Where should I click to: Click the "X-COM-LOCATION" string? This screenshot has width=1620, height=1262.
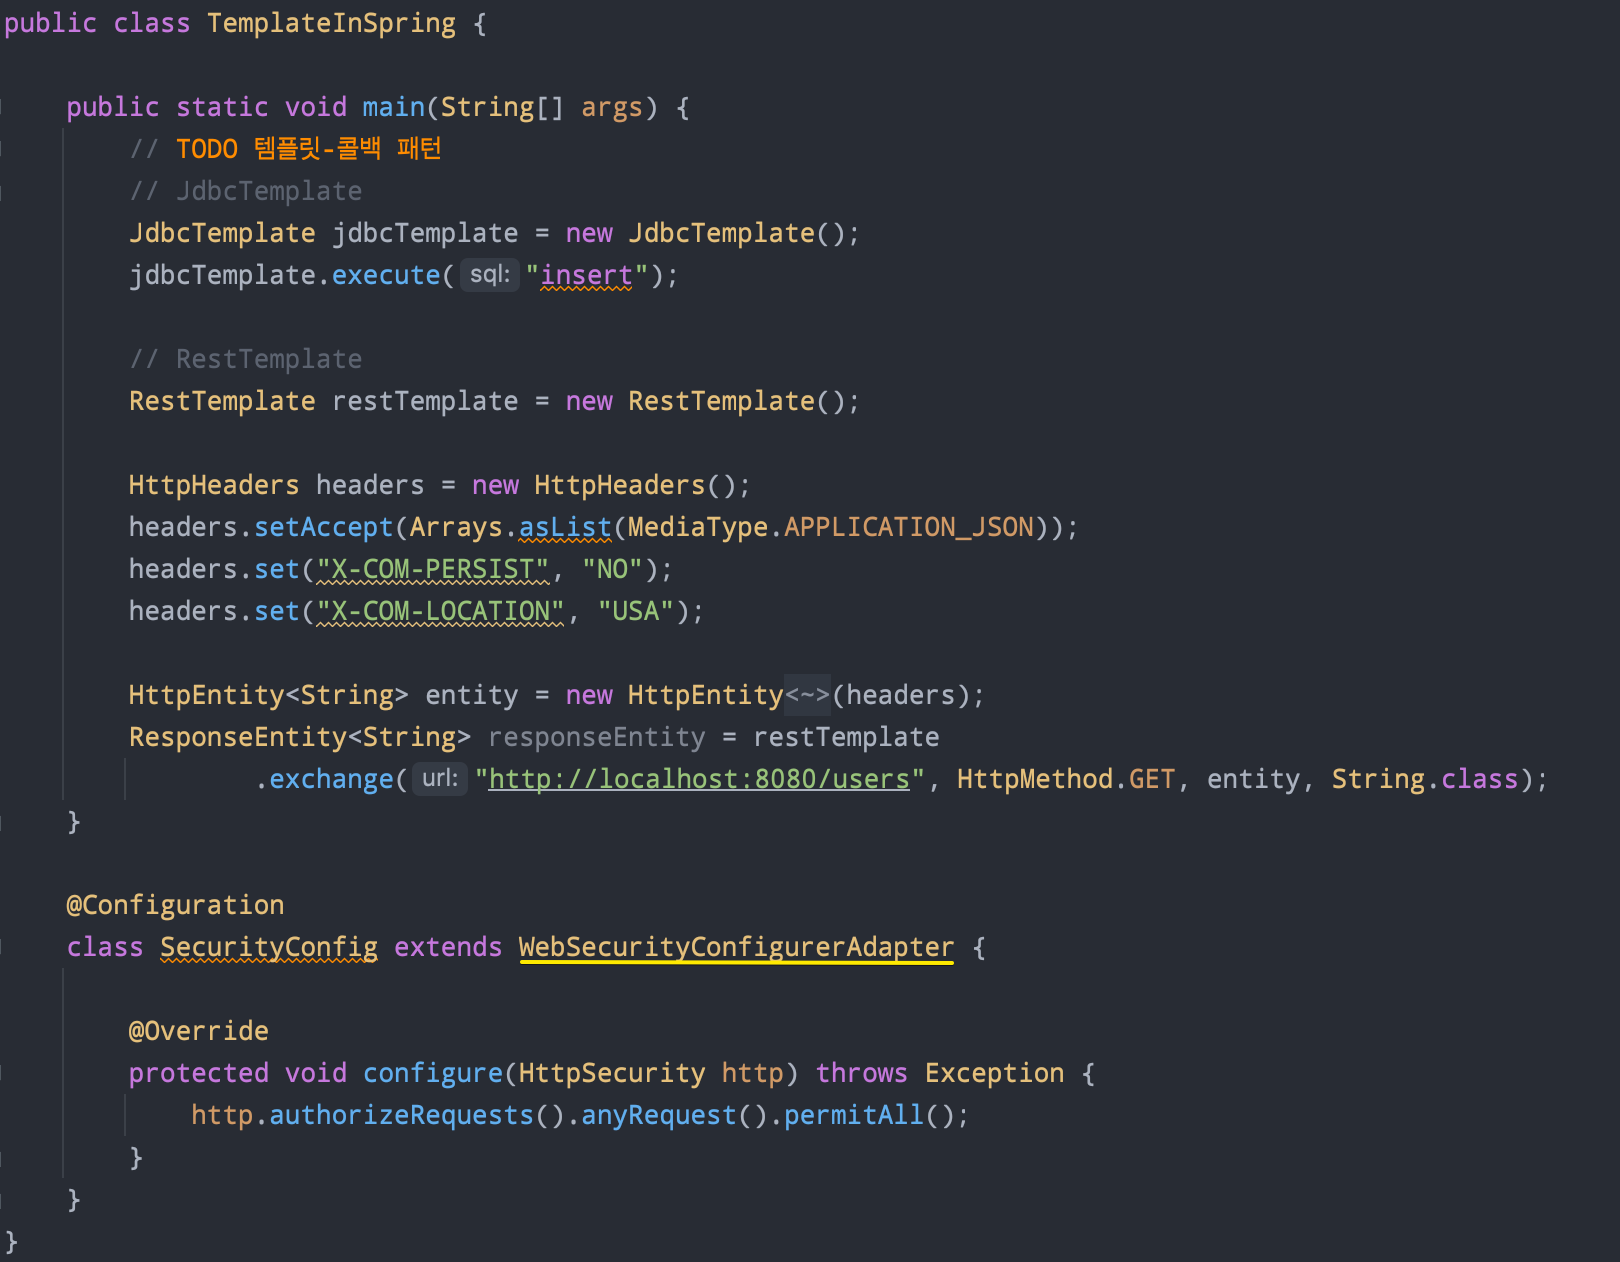click(441, 611)
